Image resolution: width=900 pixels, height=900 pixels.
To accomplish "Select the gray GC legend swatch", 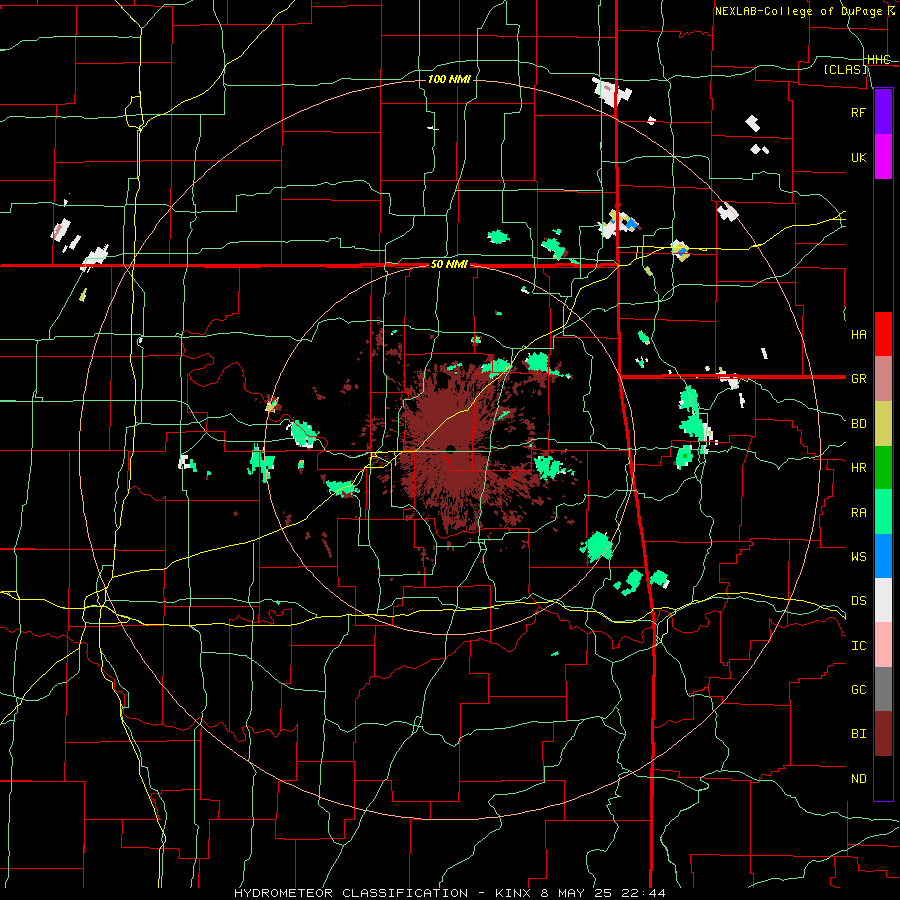I will (x=883, y=689).
